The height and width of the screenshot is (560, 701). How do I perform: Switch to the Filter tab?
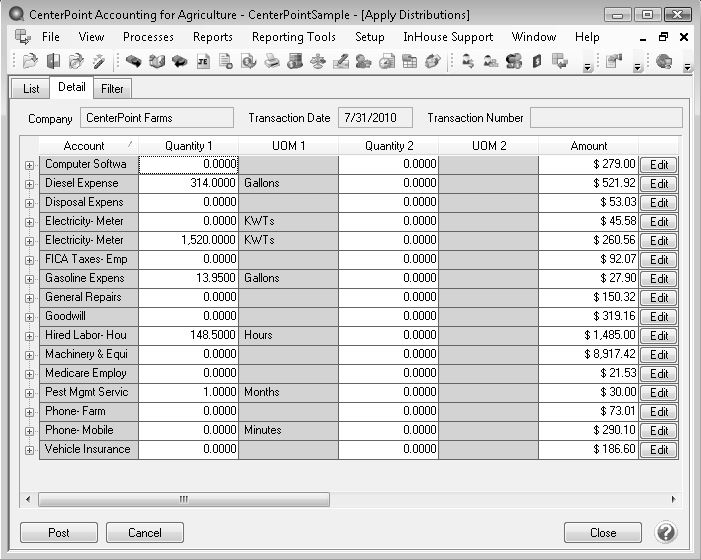[112, 89]
